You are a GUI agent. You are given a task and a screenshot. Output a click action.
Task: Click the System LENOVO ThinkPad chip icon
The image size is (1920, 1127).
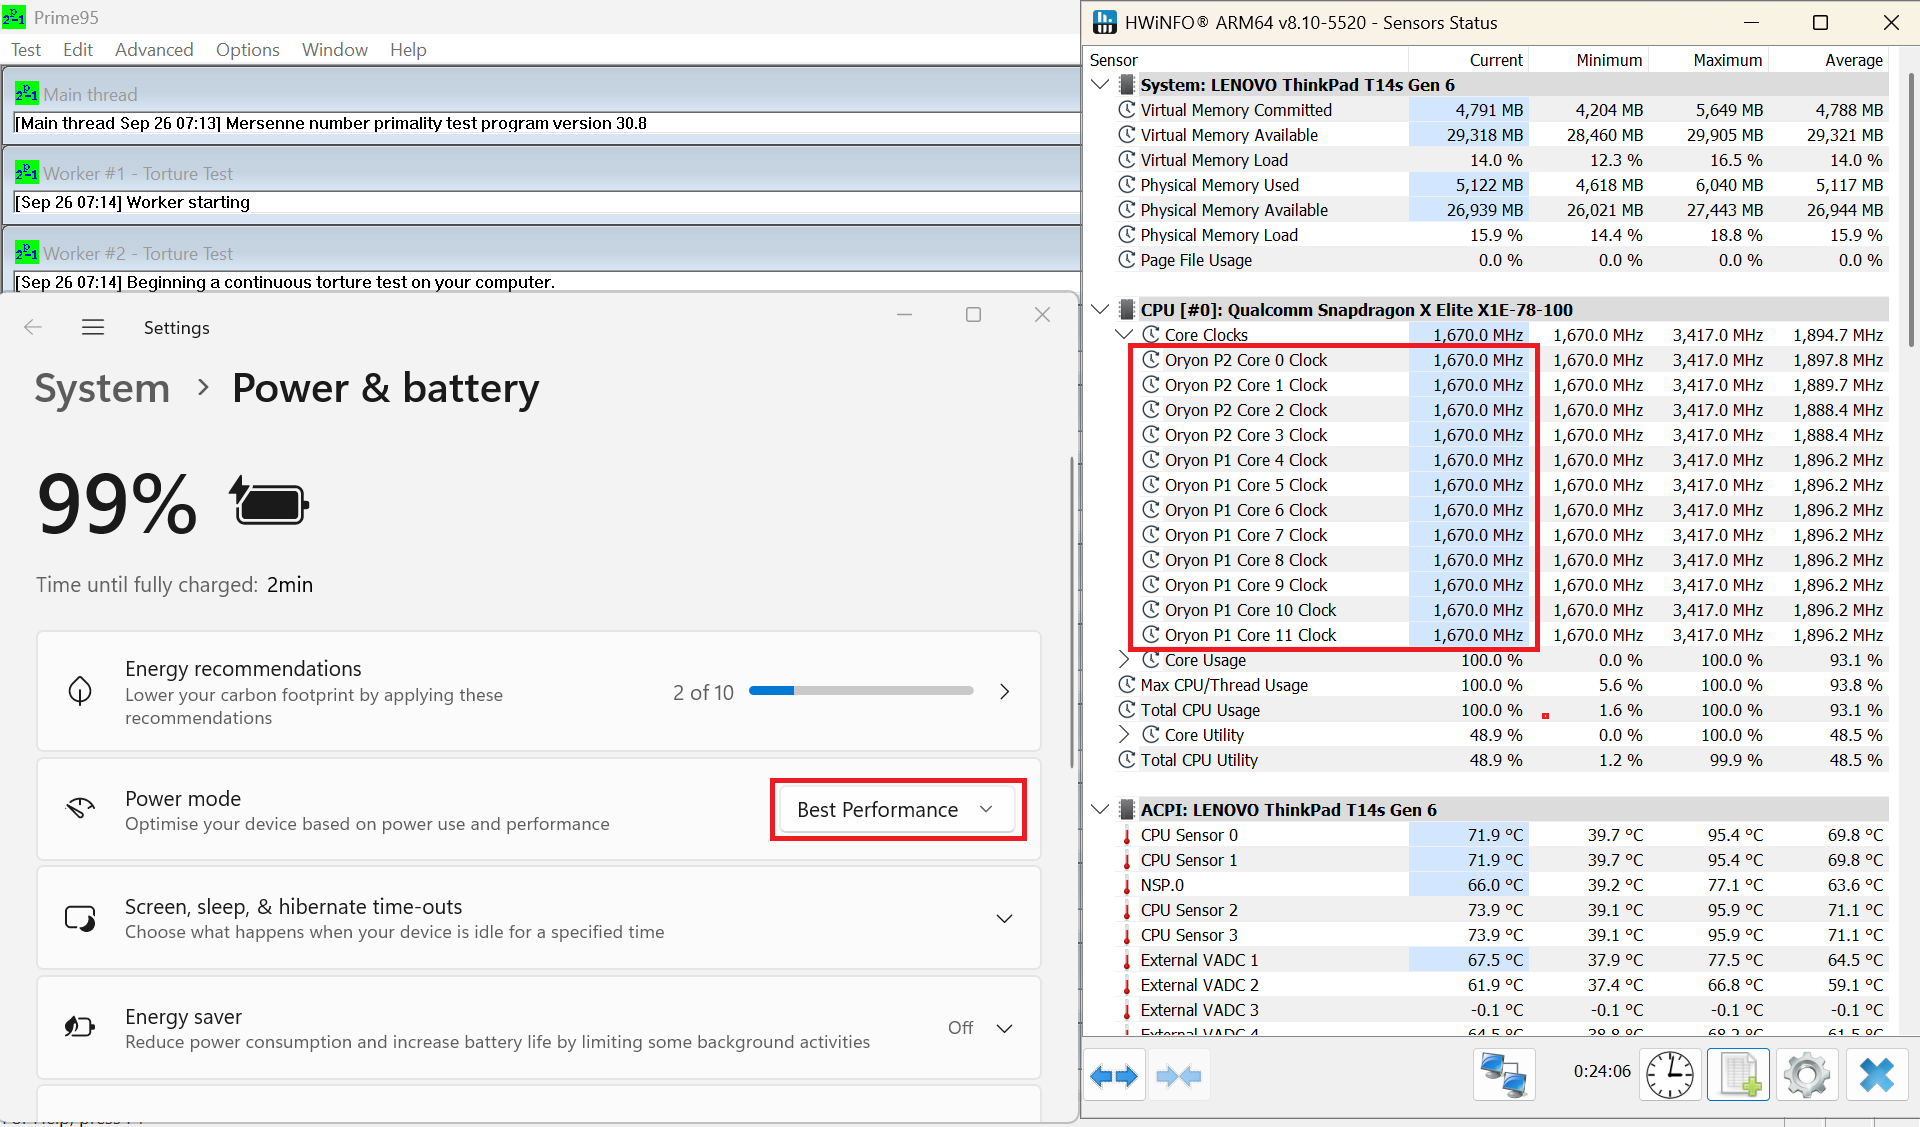point(1127,85)
